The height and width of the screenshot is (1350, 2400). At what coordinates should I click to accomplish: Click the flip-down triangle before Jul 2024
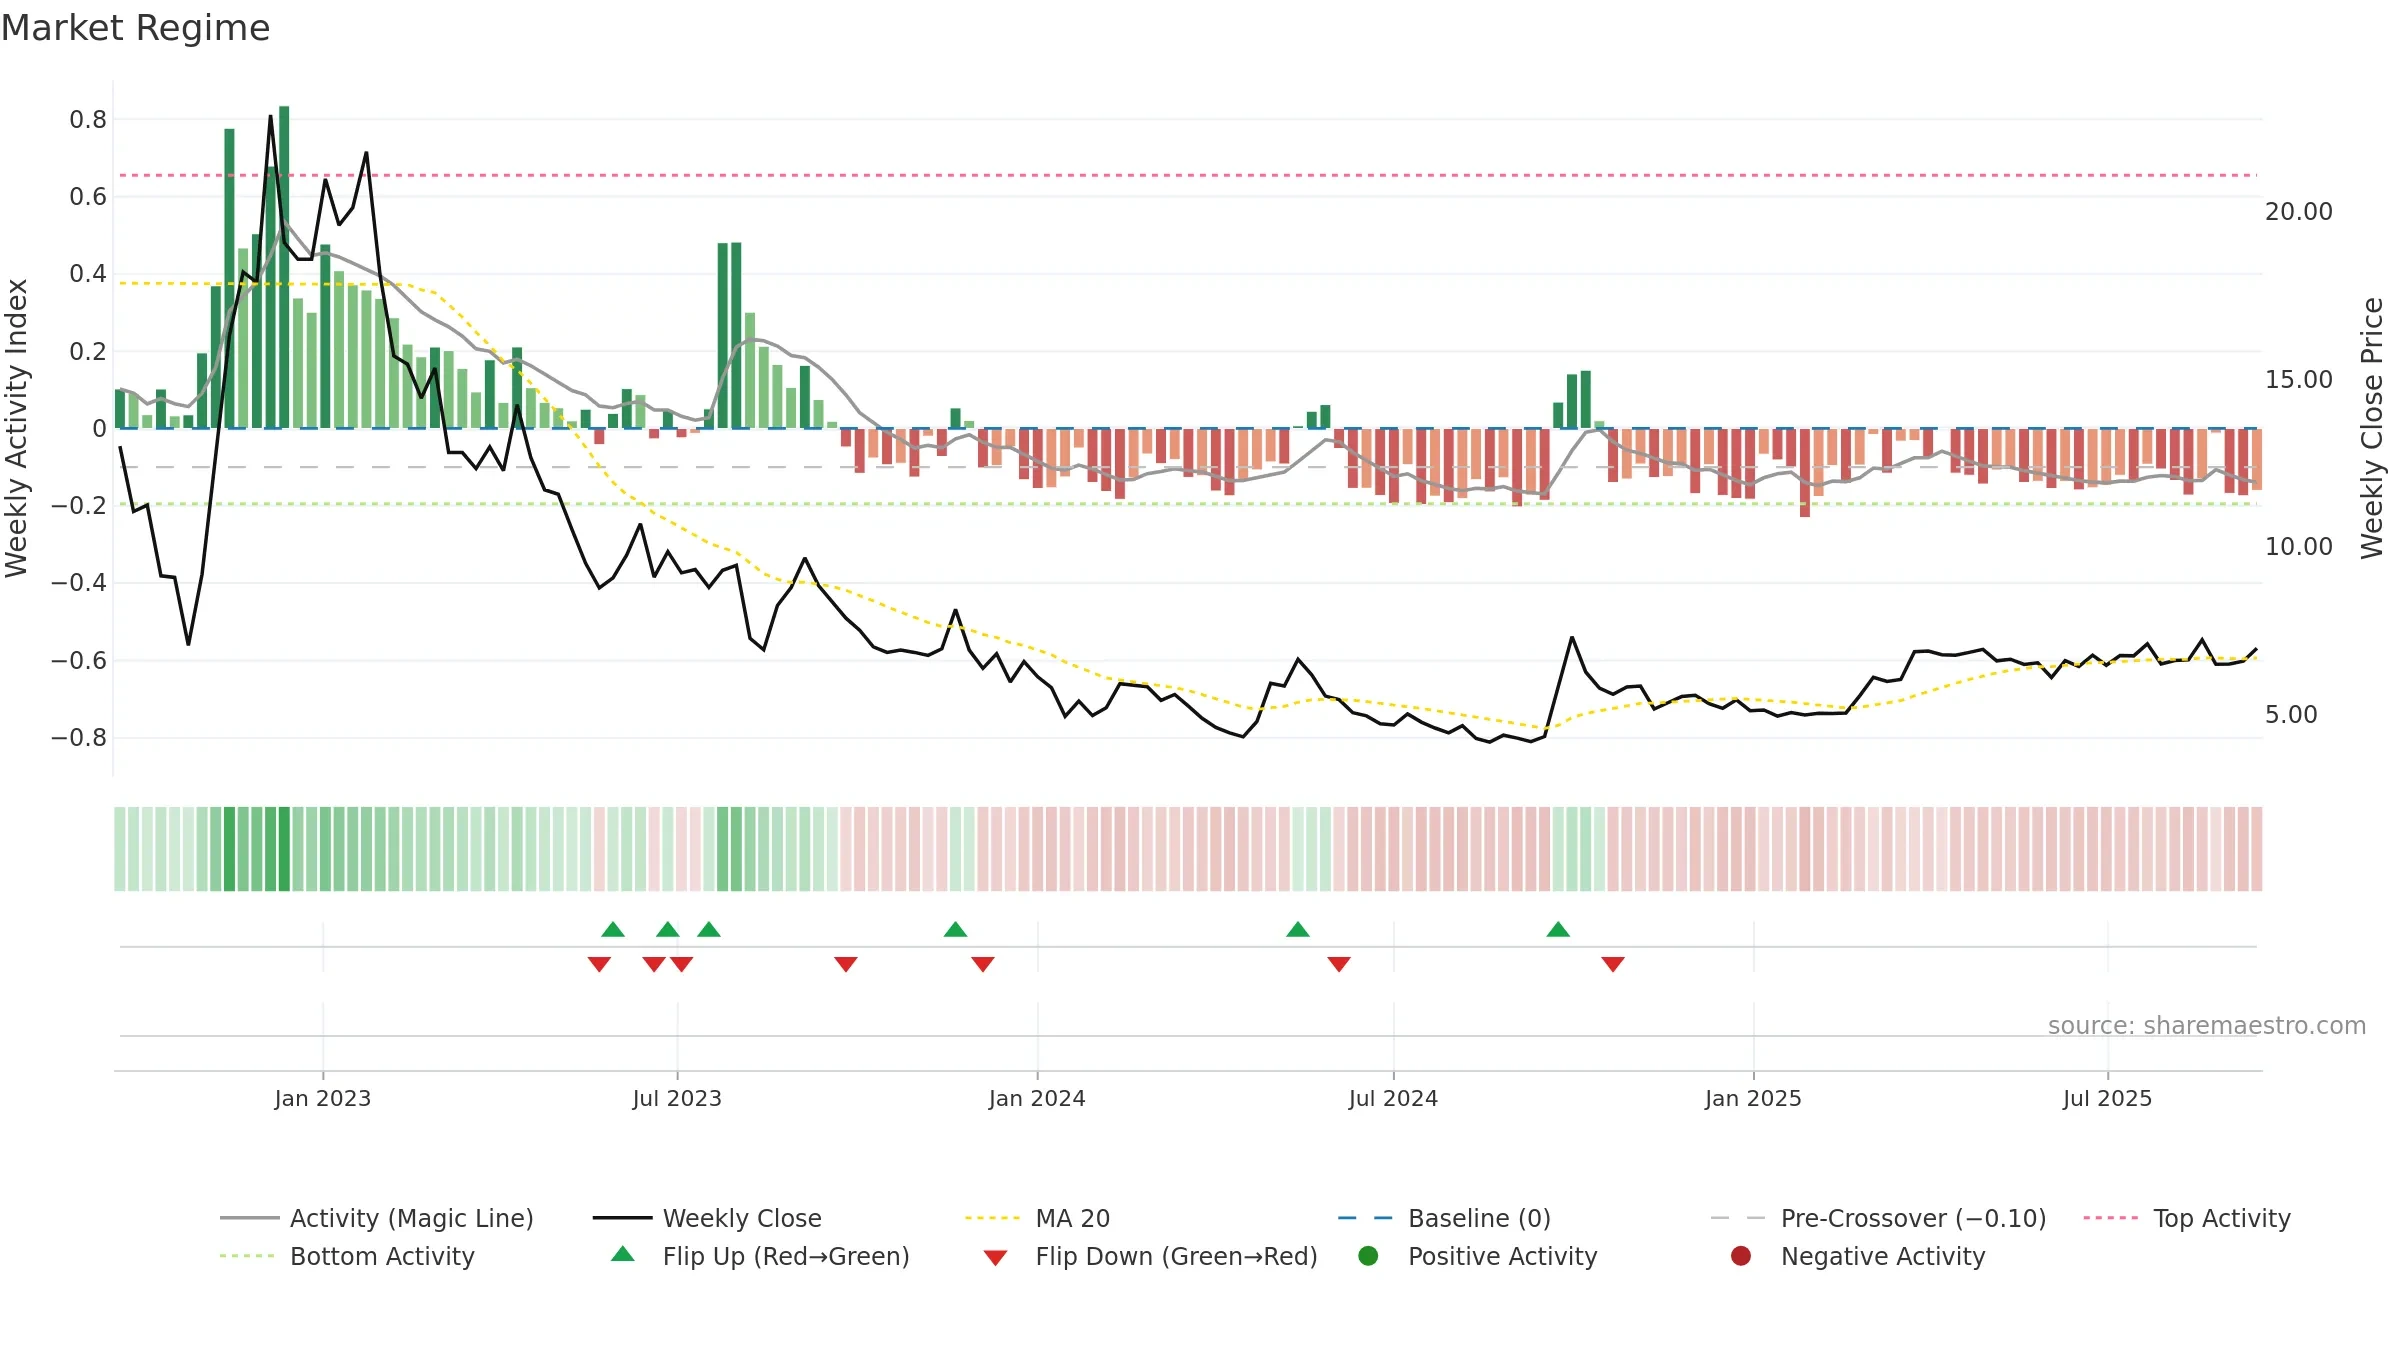pyautogui.click(x=1339, y=964)
